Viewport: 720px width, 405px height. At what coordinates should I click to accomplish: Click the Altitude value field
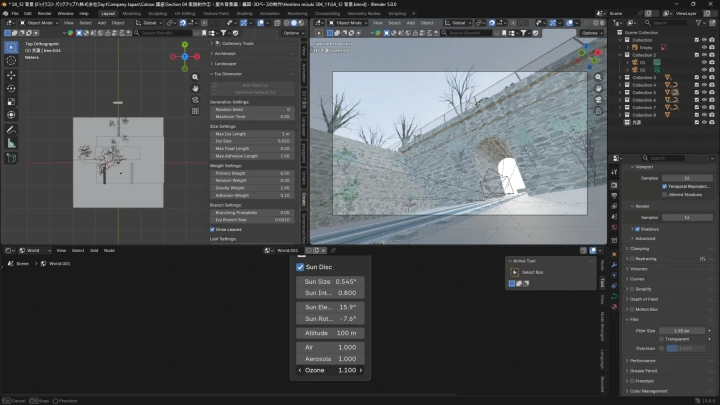coord(330,333)
